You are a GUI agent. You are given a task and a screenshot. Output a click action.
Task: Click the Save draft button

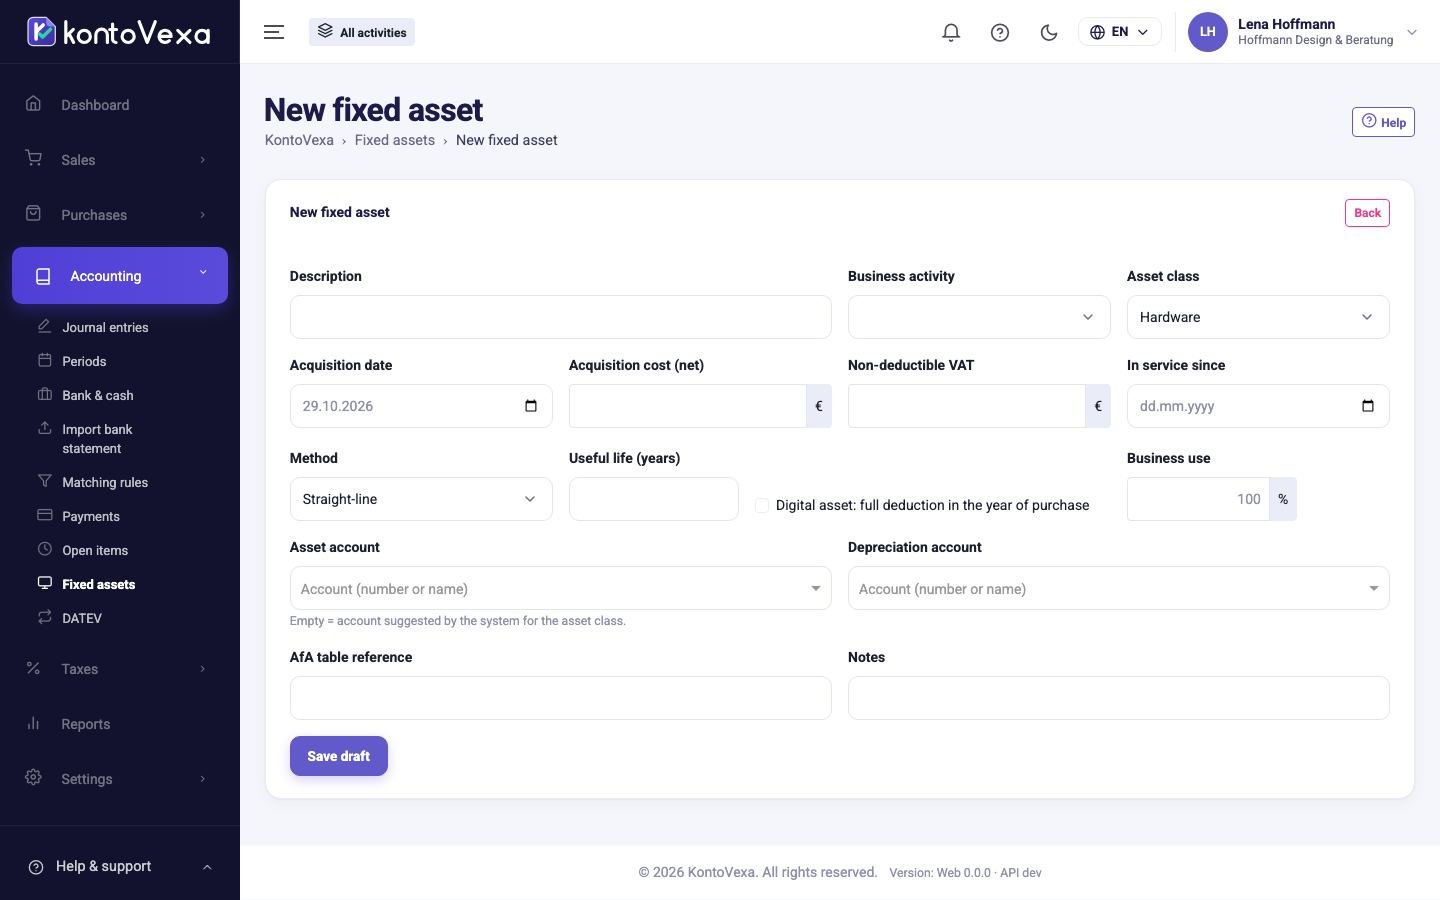pyautogui.click(x=339, y=756)
